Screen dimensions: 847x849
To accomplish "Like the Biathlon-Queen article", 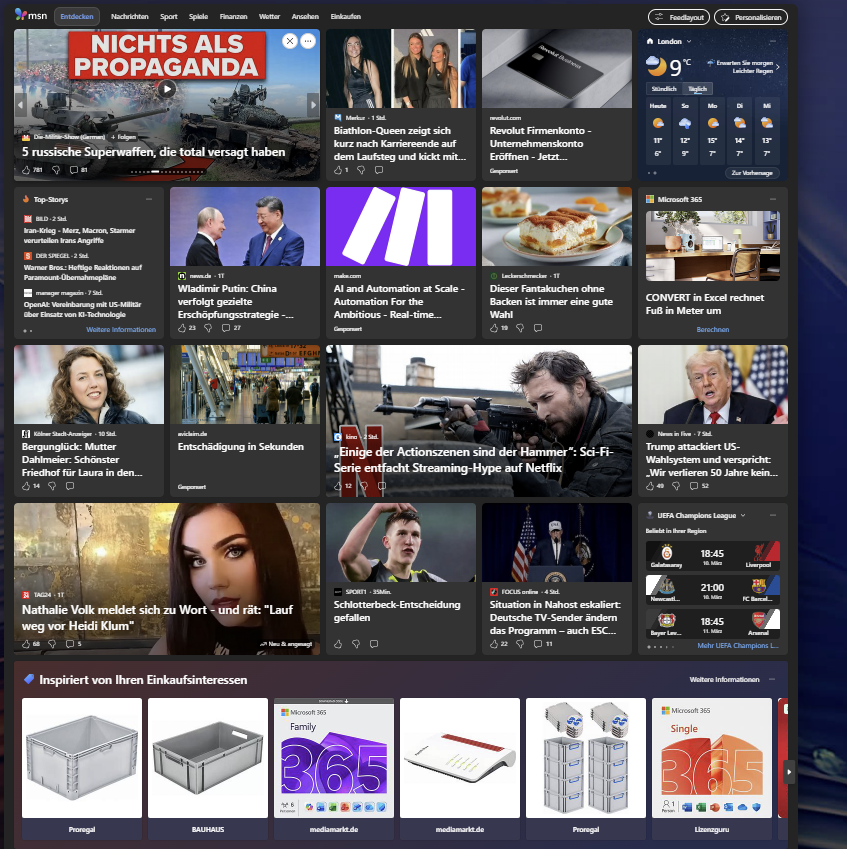I will point(338,169).
